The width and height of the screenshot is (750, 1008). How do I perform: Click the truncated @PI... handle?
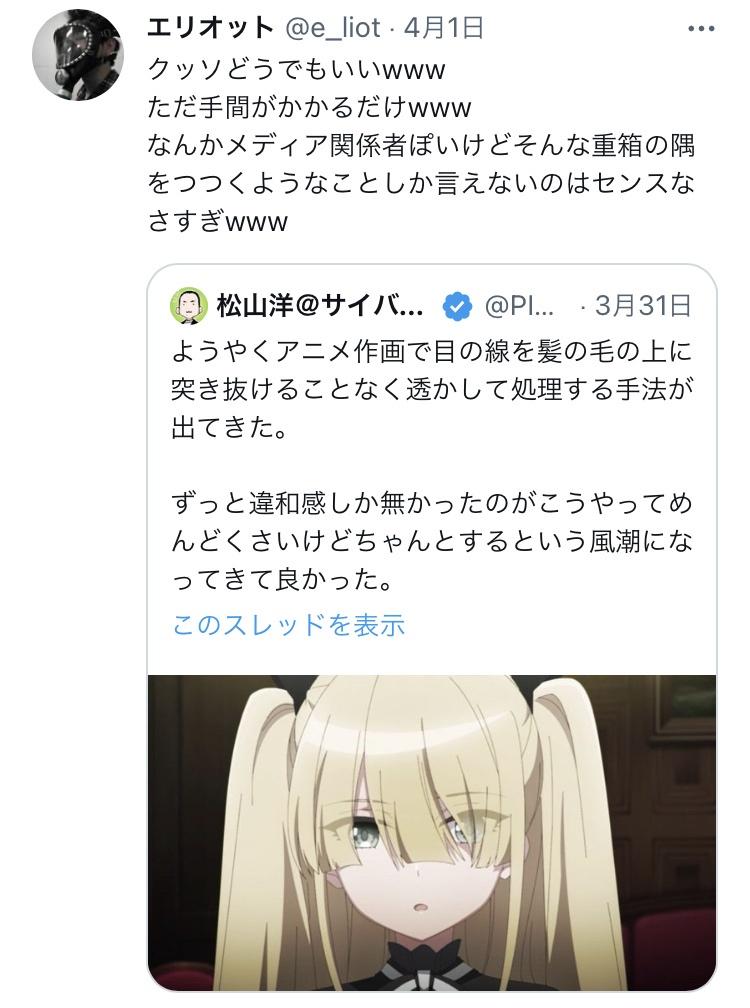(519, 306)
